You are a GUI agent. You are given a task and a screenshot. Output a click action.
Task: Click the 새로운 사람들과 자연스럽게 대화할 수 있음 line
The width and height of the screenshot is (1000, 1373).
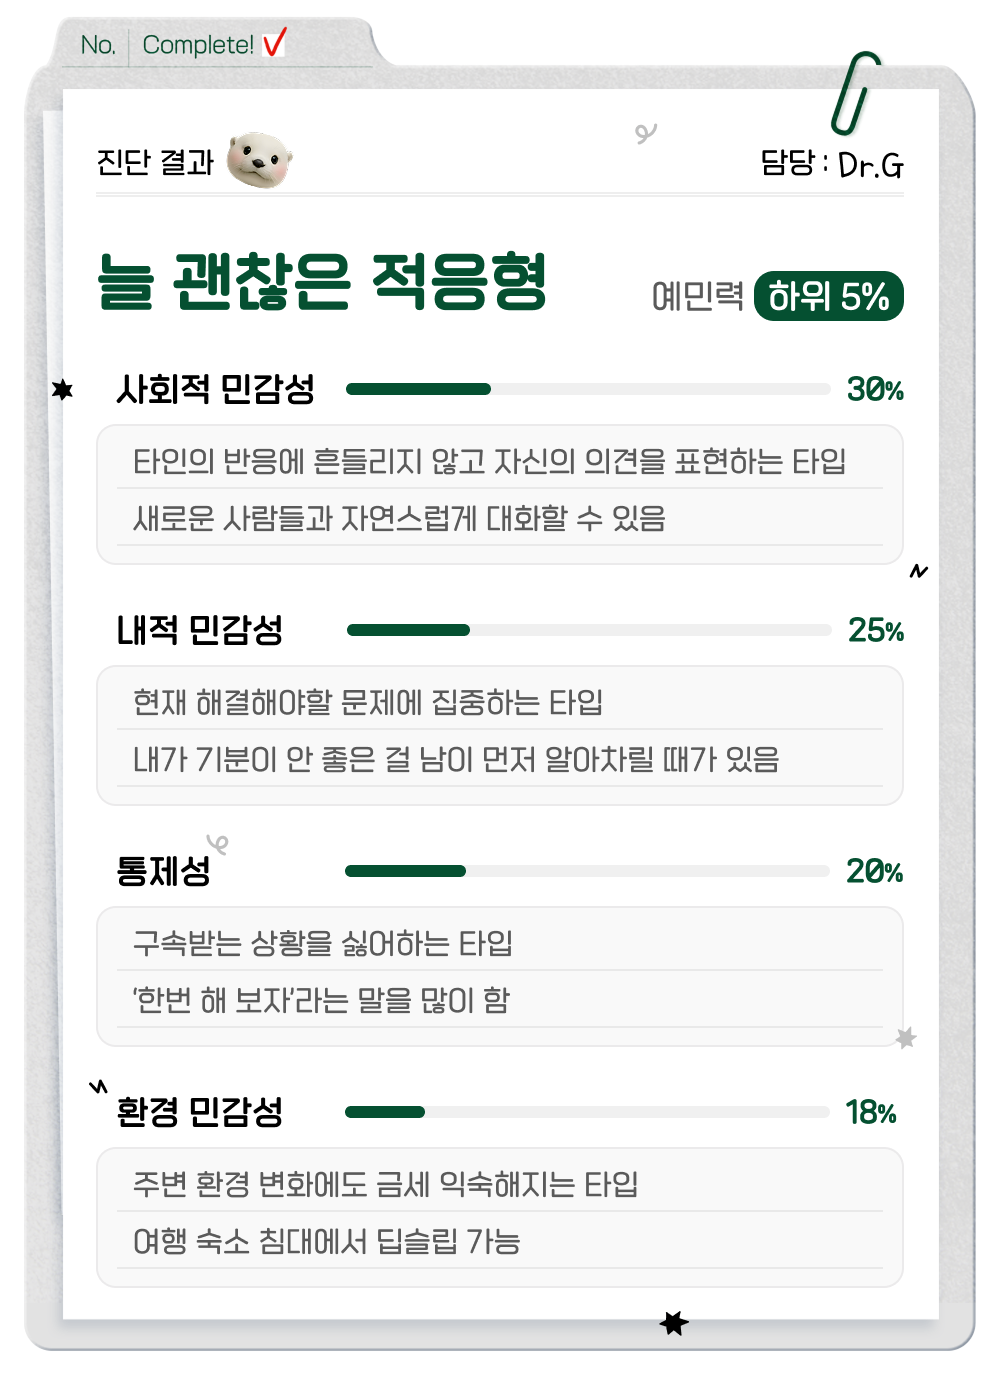click(x=399, y=518)
